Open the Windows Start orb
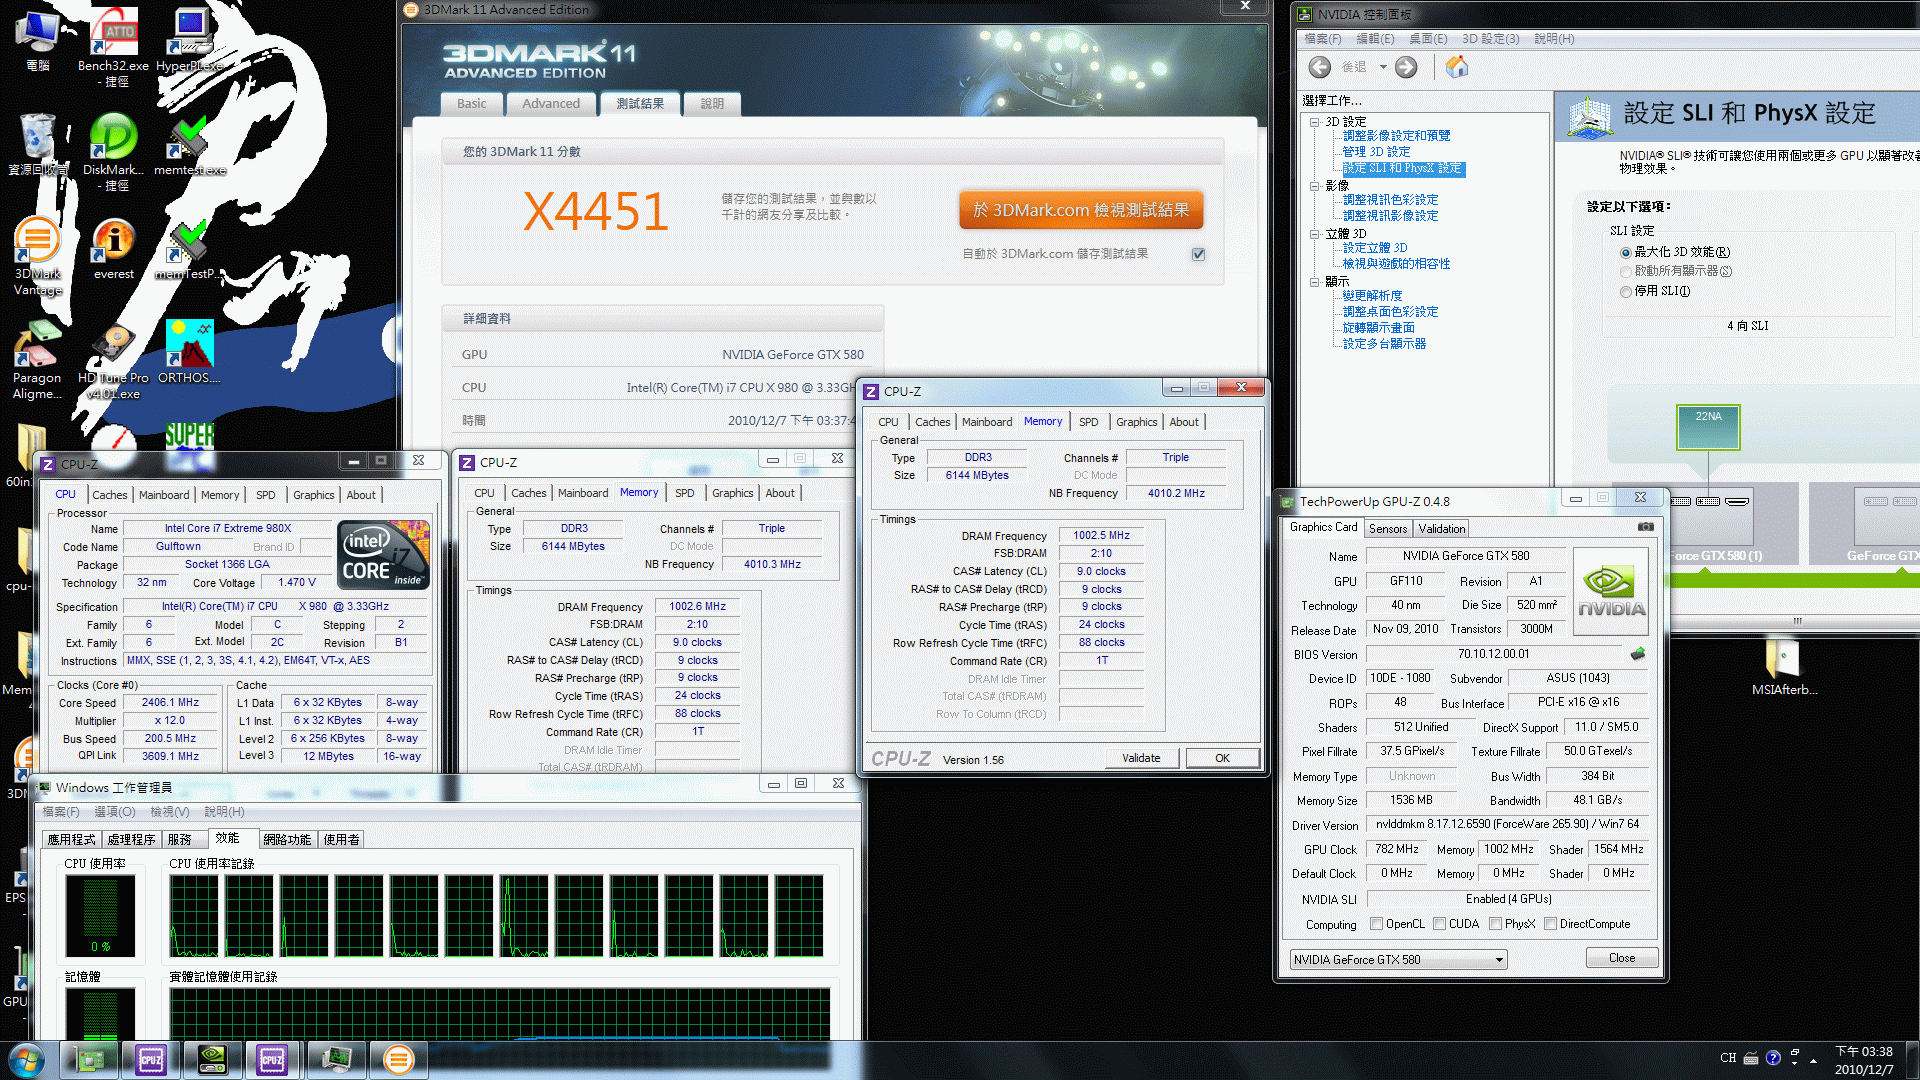Screen dimensions: 1920x1080 tap(26, 1059)
